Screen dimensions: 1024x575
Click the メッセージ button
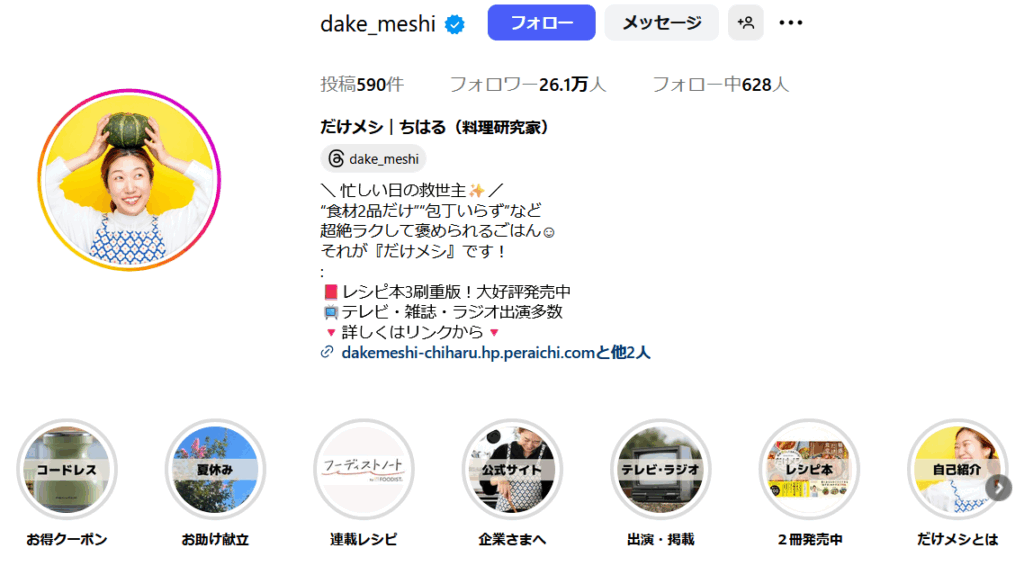tap(662, 23)
